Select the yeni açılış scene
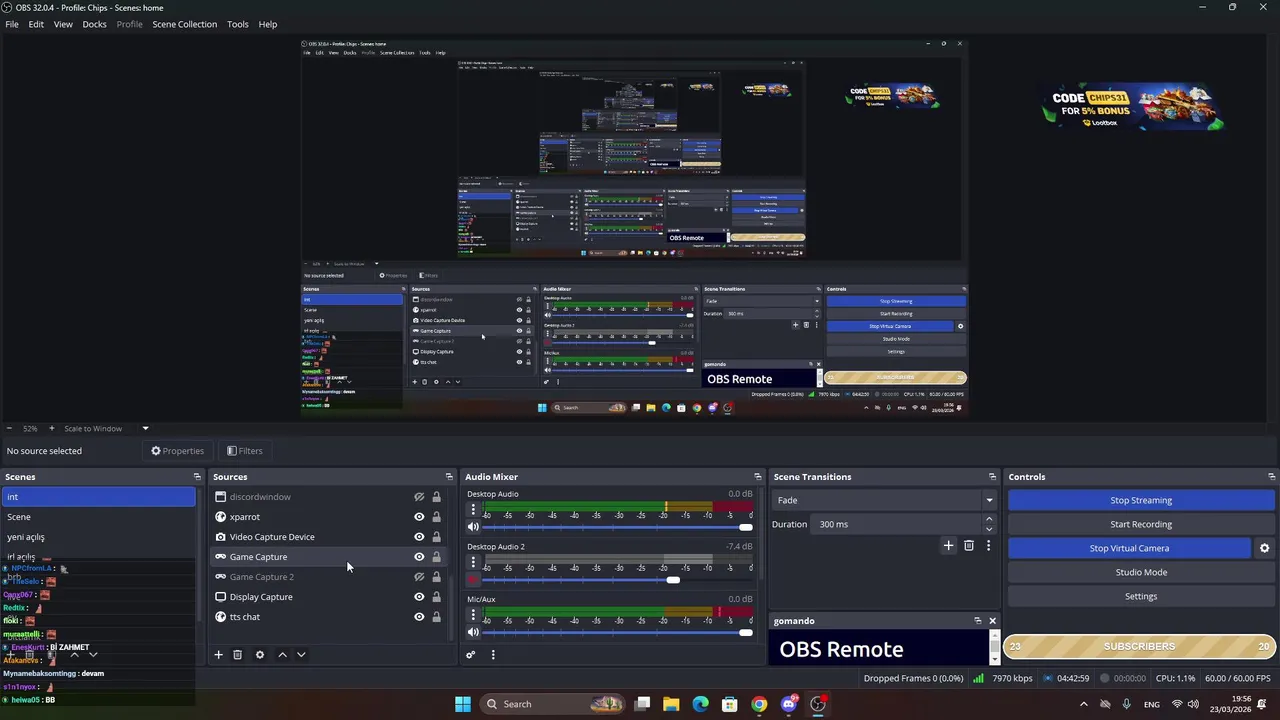Viewport: 1280px width, 720px height. point(98,537)
